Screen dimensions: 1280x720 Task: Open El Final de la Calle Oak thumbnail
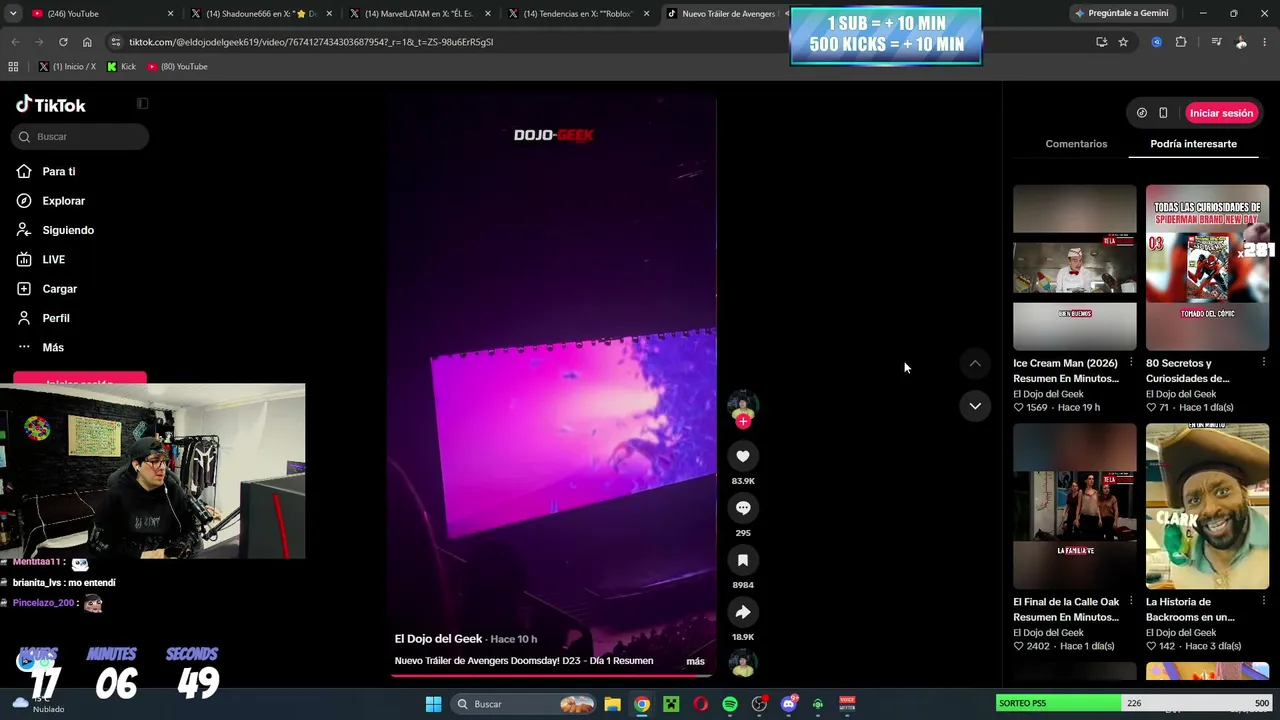pos(1075,506)
